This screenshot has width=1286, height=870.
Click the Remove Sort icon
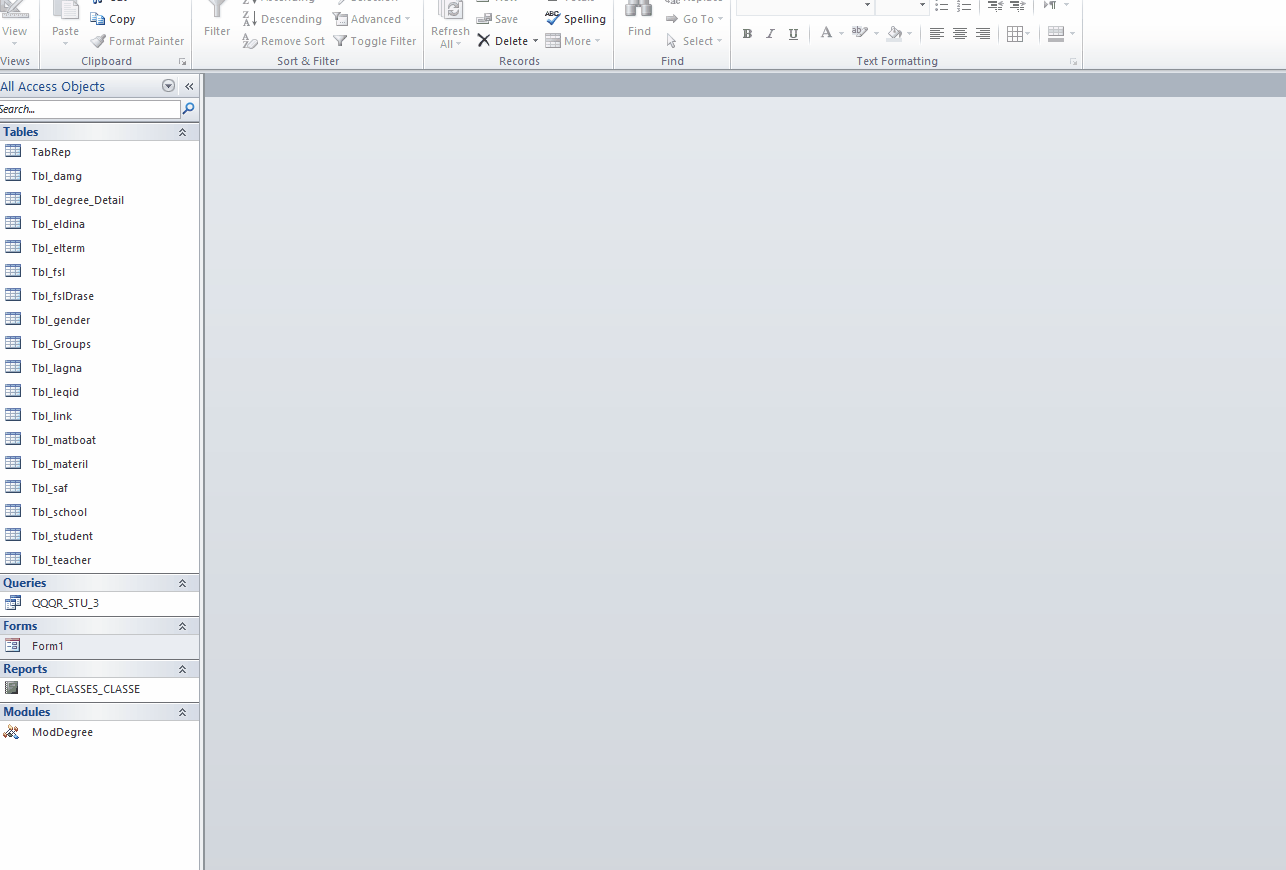(x=250, y=41)
